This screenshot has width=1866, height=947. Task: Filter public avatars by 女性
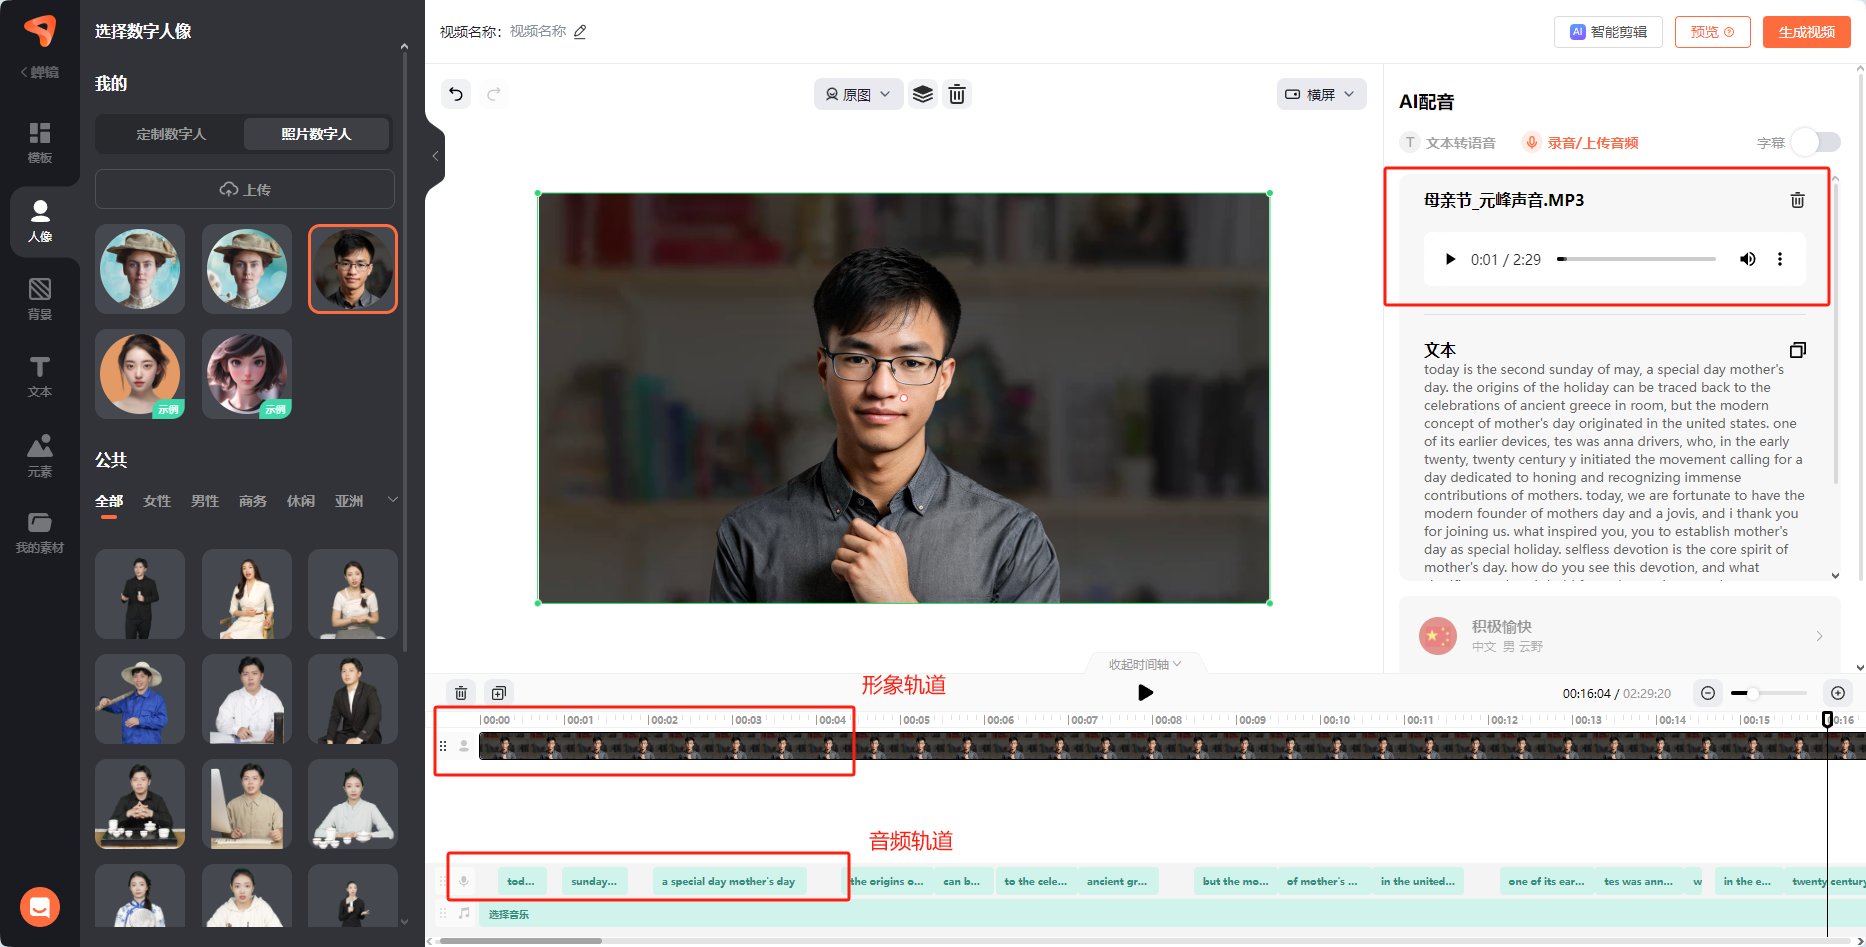157,501
